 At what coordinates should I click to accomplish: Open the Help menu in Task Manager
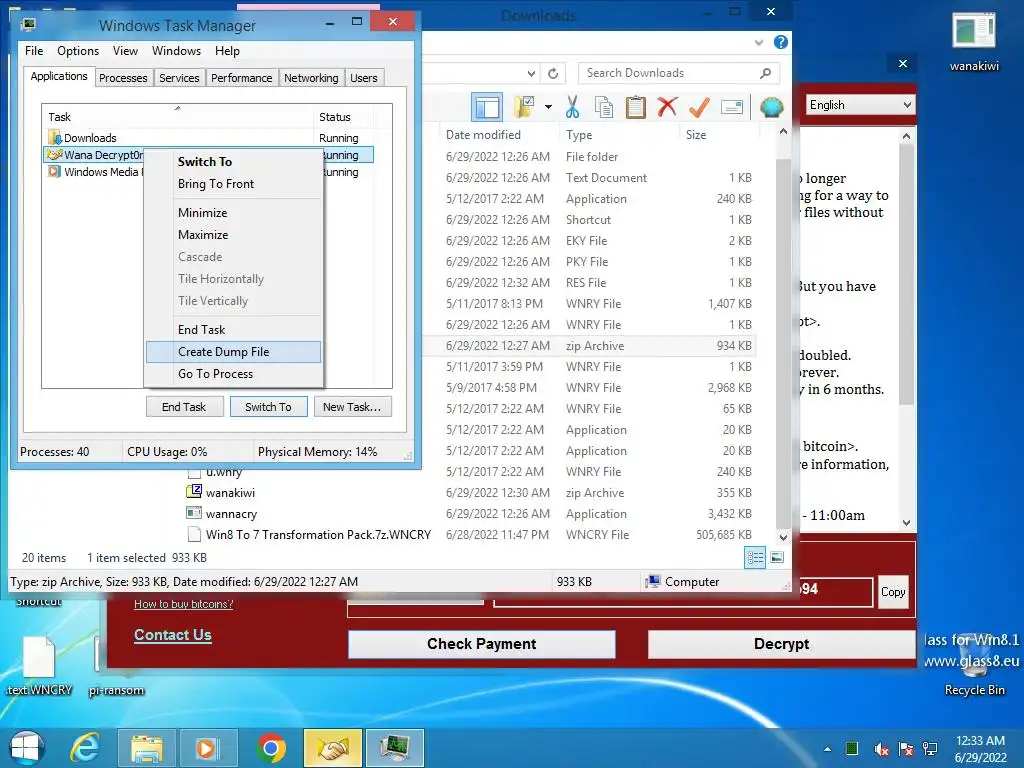click(227, 51)
